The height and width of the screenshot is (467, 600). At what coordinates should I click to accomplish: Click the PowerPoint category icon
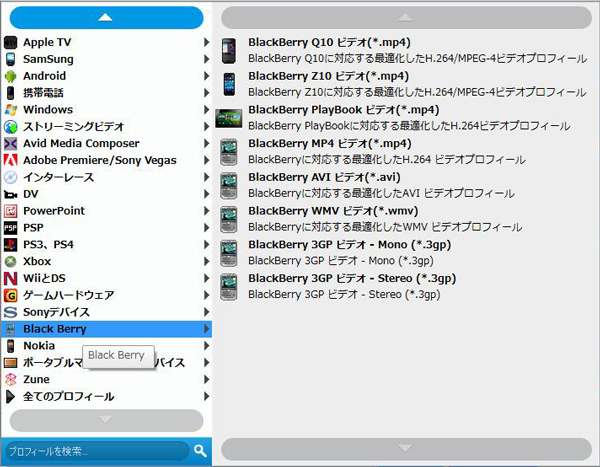pyautogui.click(x=11, y=211)
